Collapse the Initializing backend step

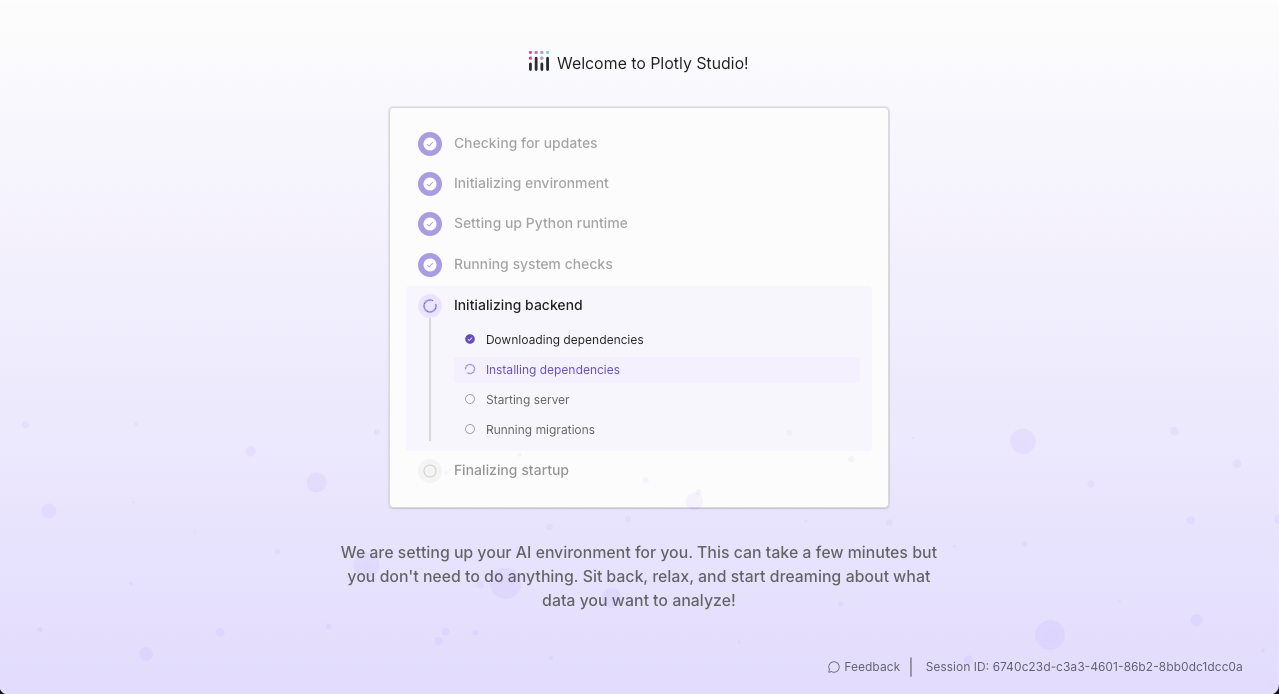pyautogui.click(x=639, y=305)
